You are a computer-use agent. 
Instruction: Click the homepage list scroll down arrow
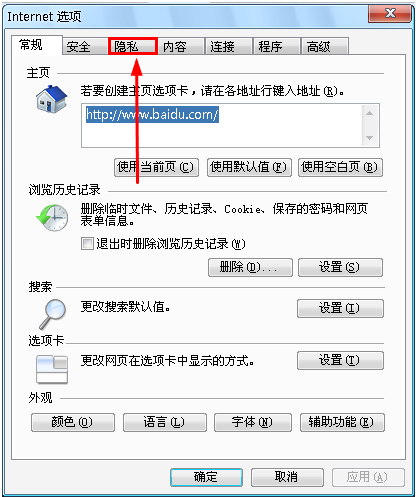(369, 137)
